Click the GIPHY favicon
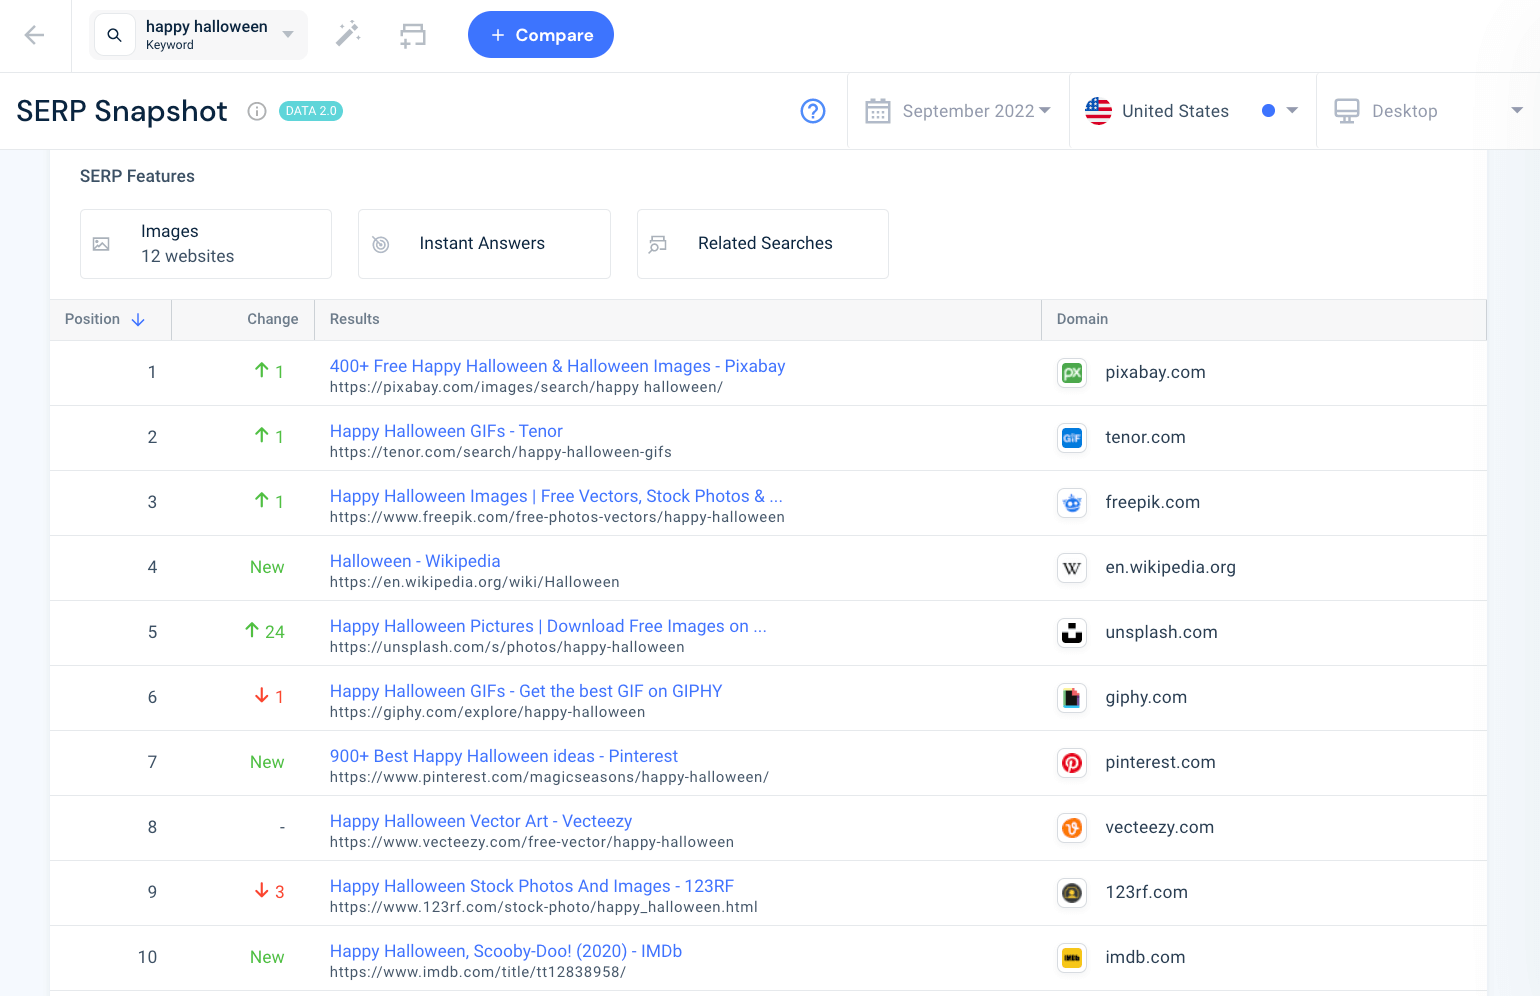This screenshot has height=996, width=1540. pos(1071,697)
